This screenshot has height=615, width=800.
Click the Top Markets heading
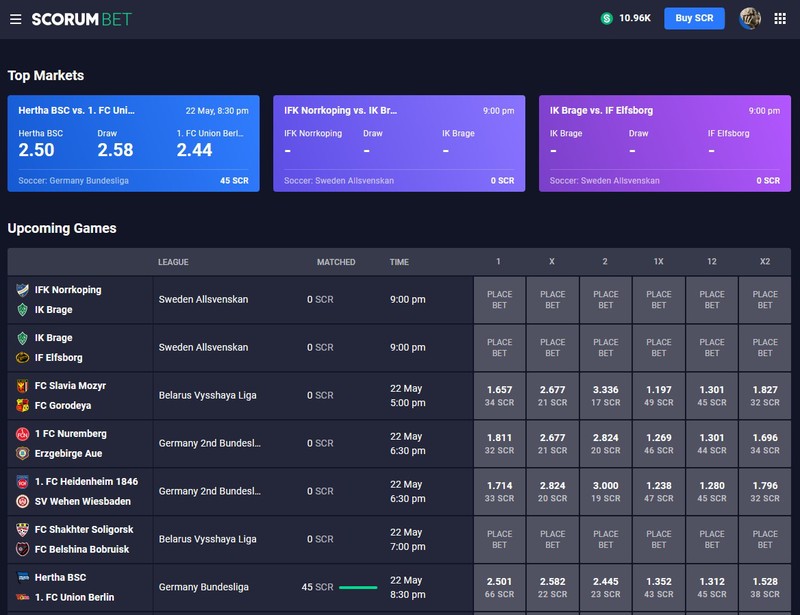pos(45,76)
